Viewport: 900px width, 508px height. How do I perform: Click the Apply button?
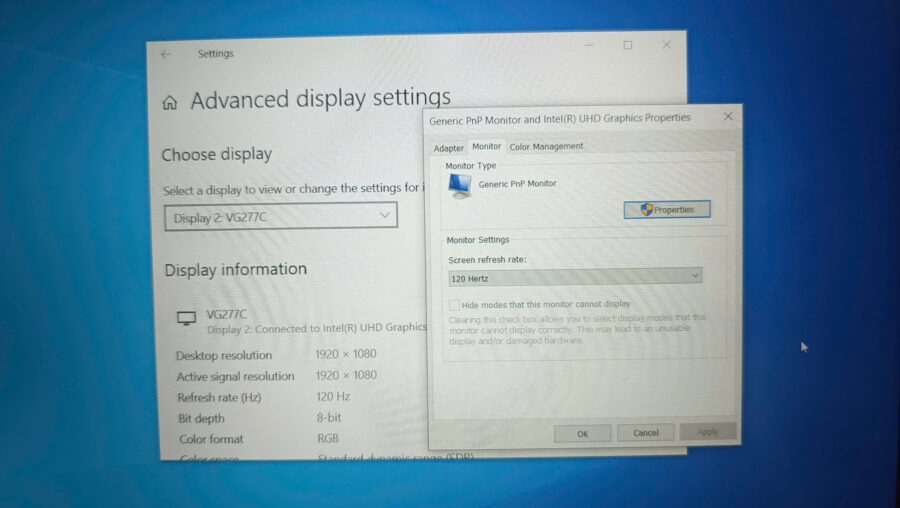click(708, 431)
